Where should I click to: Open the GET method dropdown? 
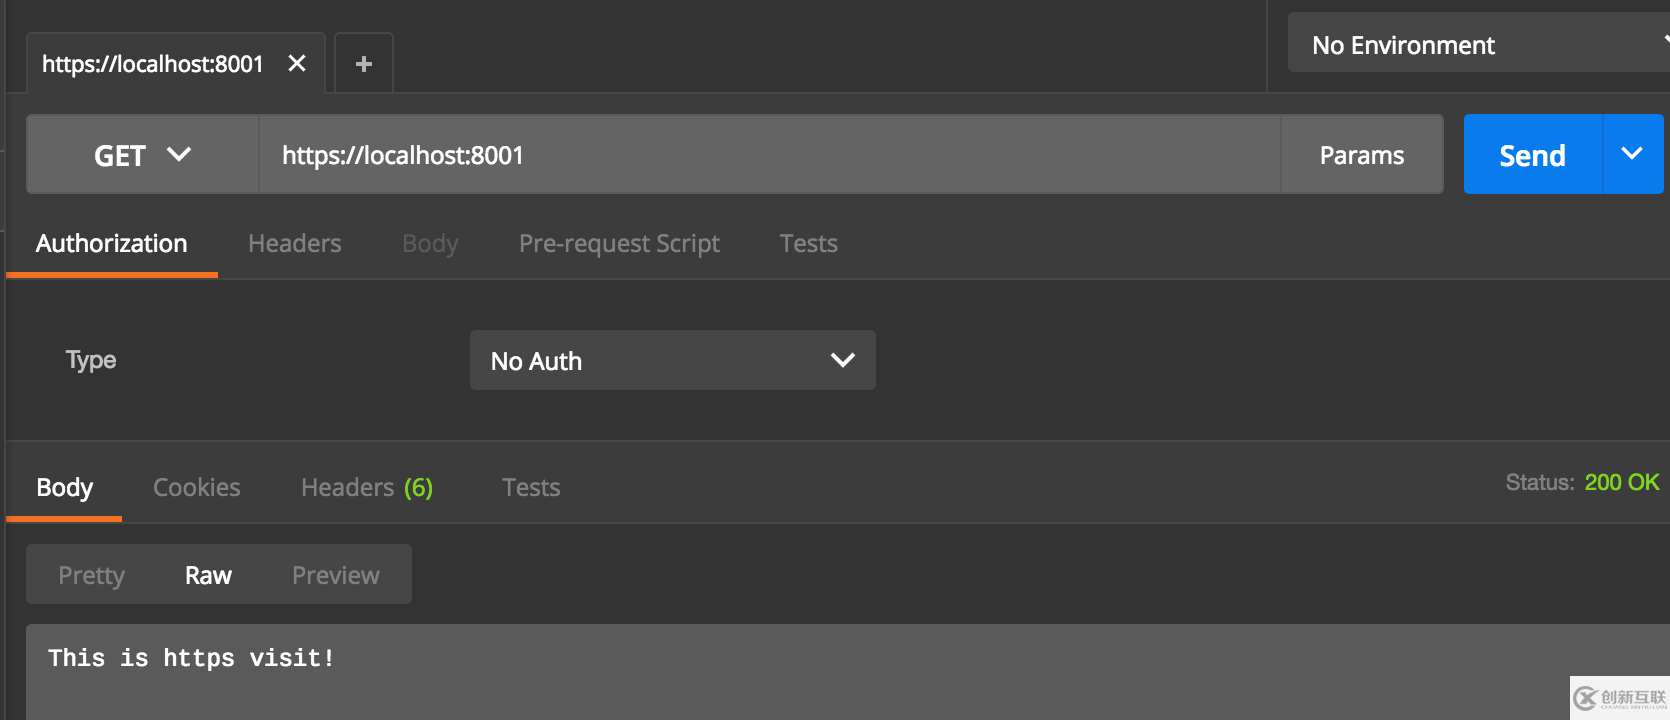142,155
